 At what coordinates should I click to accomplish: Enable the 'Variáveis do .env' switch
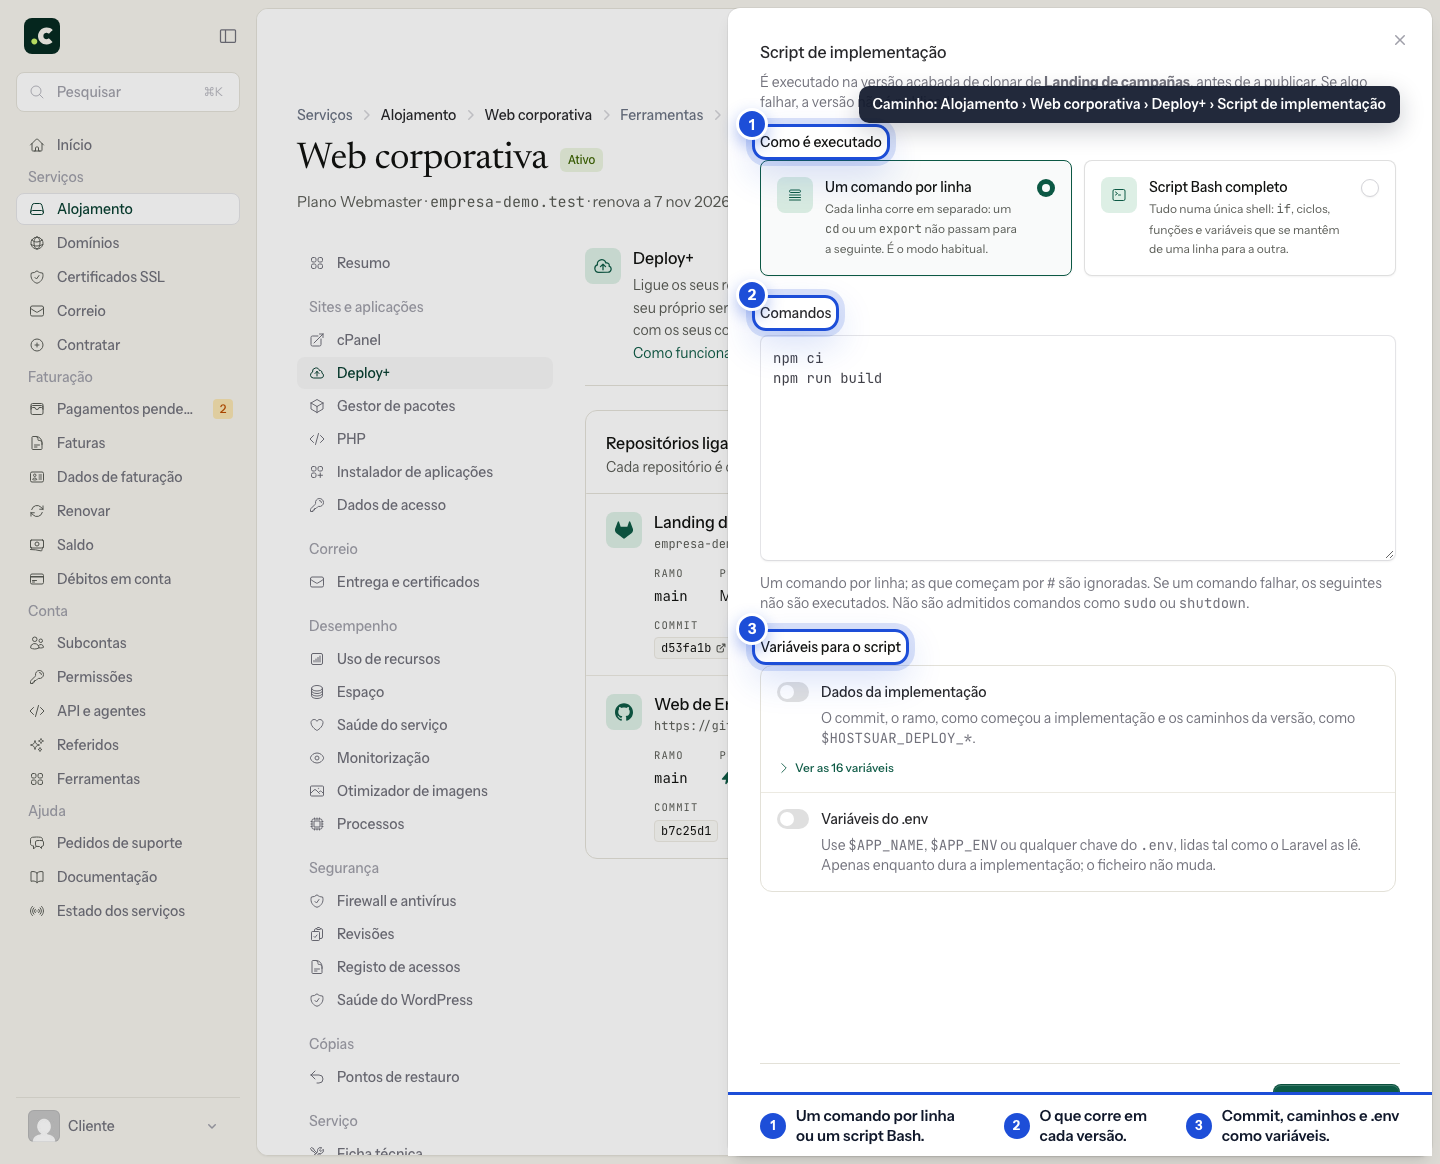pyautogui.click(x=793, y=819)
